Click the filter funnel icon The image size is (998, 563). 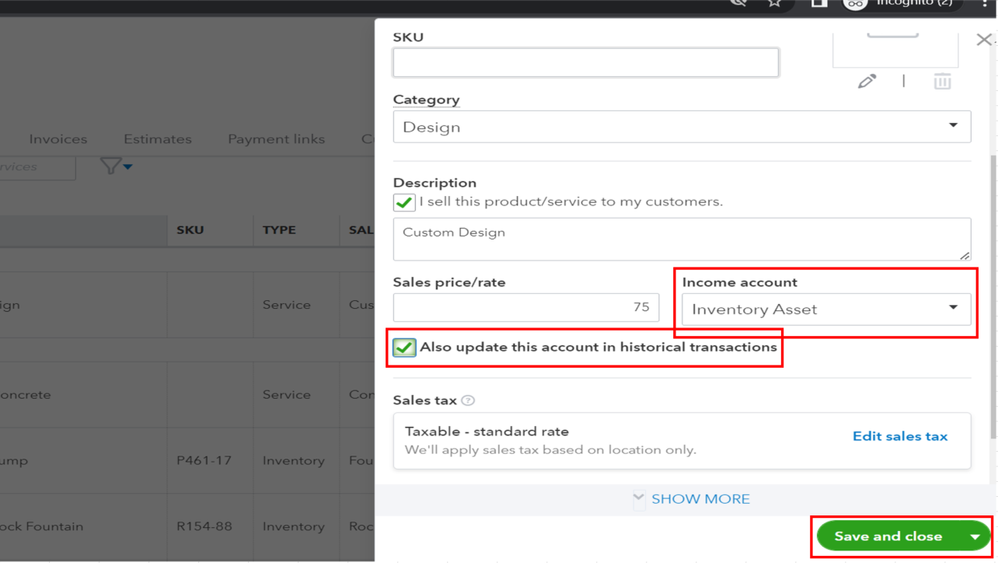click(111, 166)
